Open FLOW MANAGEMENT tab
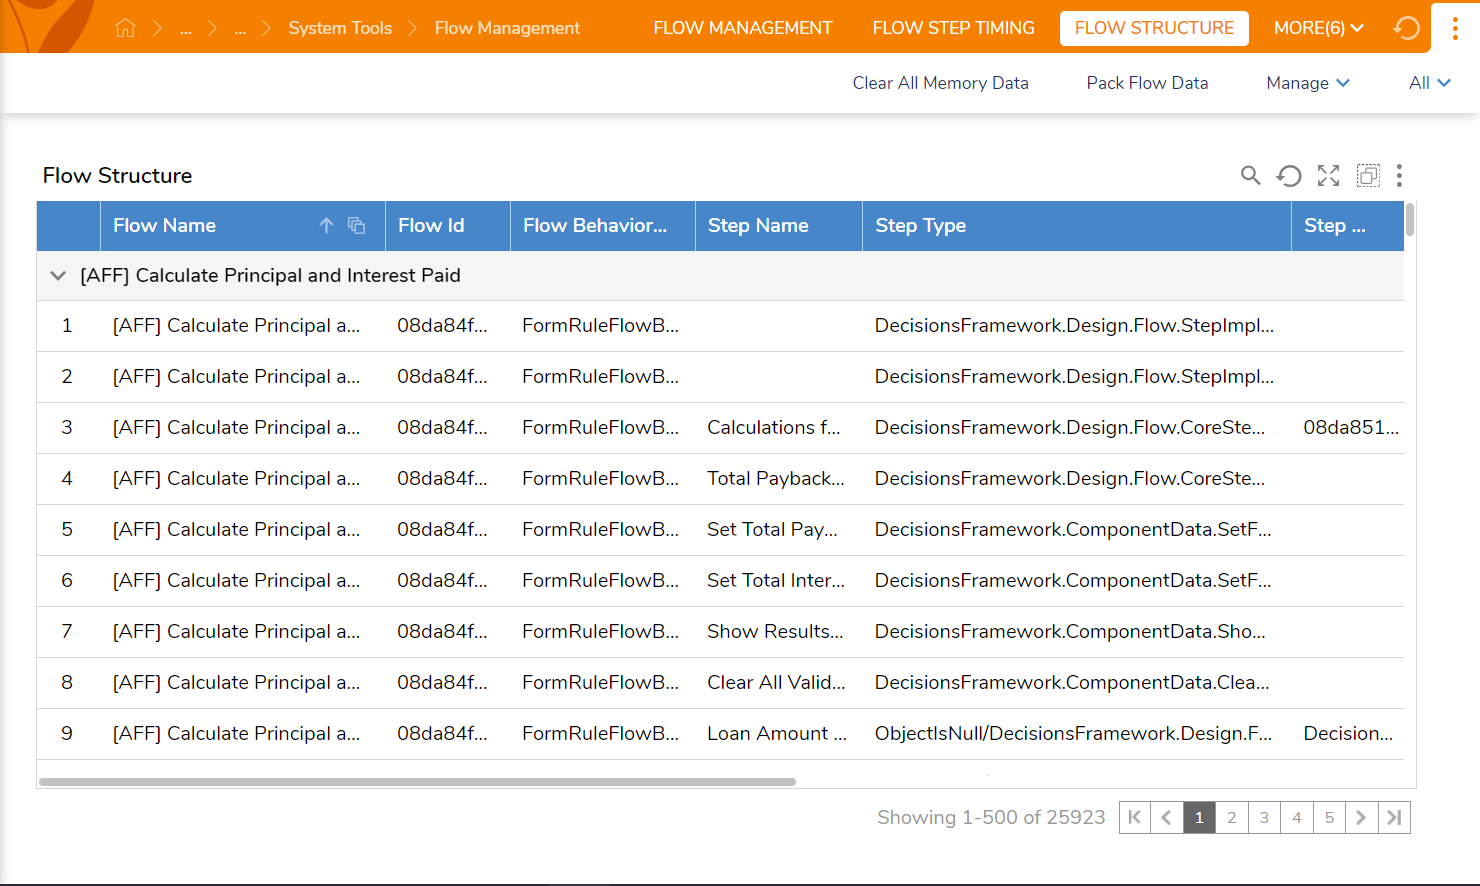Screen dimensions: 1480x886 (x=742, y=28)
